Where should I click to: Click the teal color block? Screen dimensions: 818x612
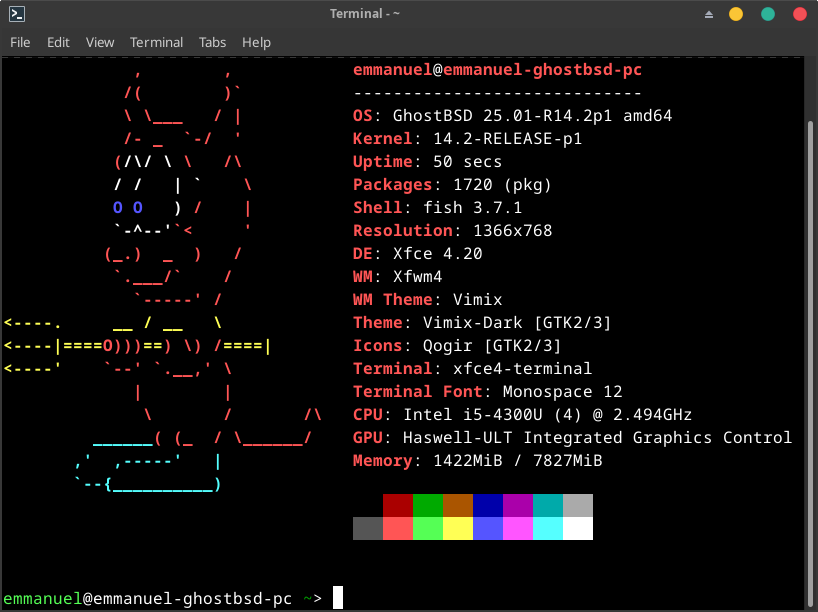(x=548, y=506)
